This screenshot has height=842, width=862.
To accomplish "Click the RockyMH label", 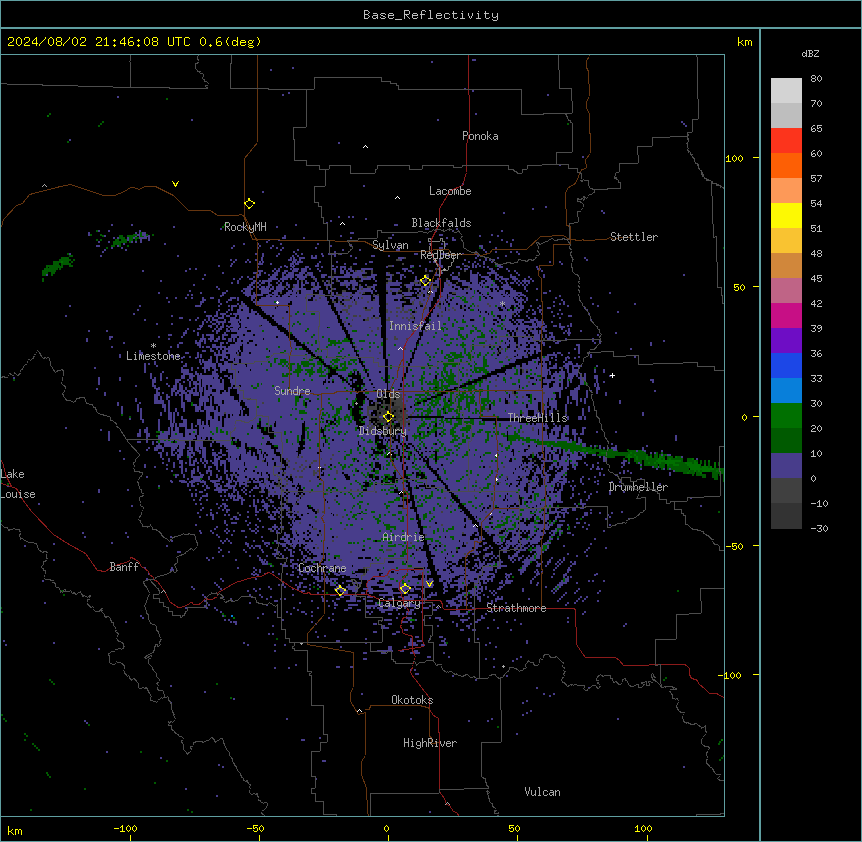I will (x=245, y=227).
